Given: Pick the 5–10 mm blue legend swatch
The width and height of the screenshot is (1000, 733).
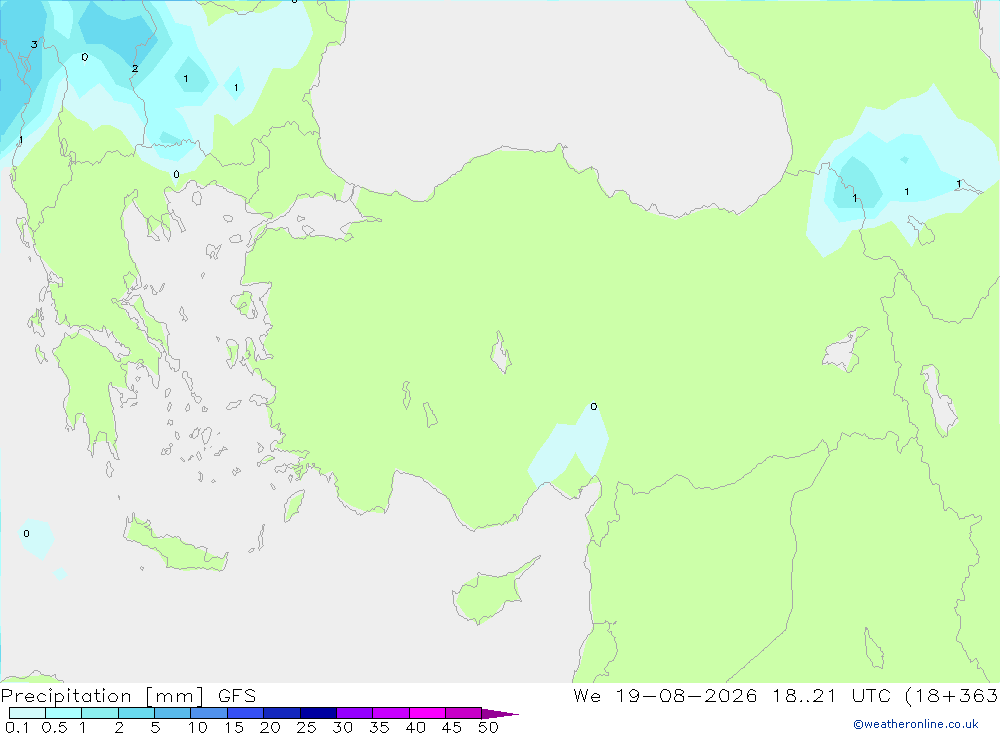Looking at the screenshot, I should pos(172,713).
